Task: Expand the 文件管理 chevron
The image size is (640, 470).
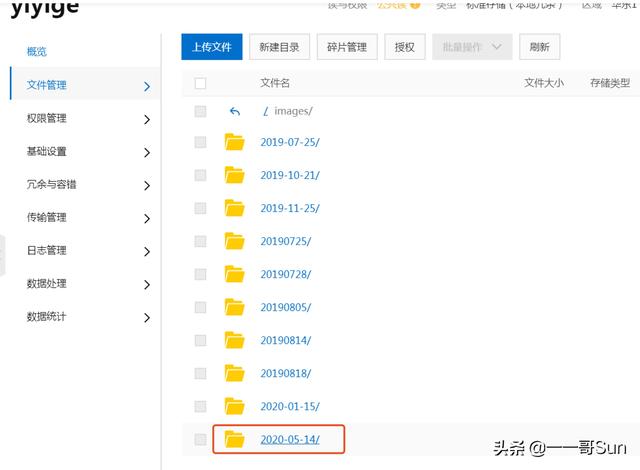Action: click(147, 86)
